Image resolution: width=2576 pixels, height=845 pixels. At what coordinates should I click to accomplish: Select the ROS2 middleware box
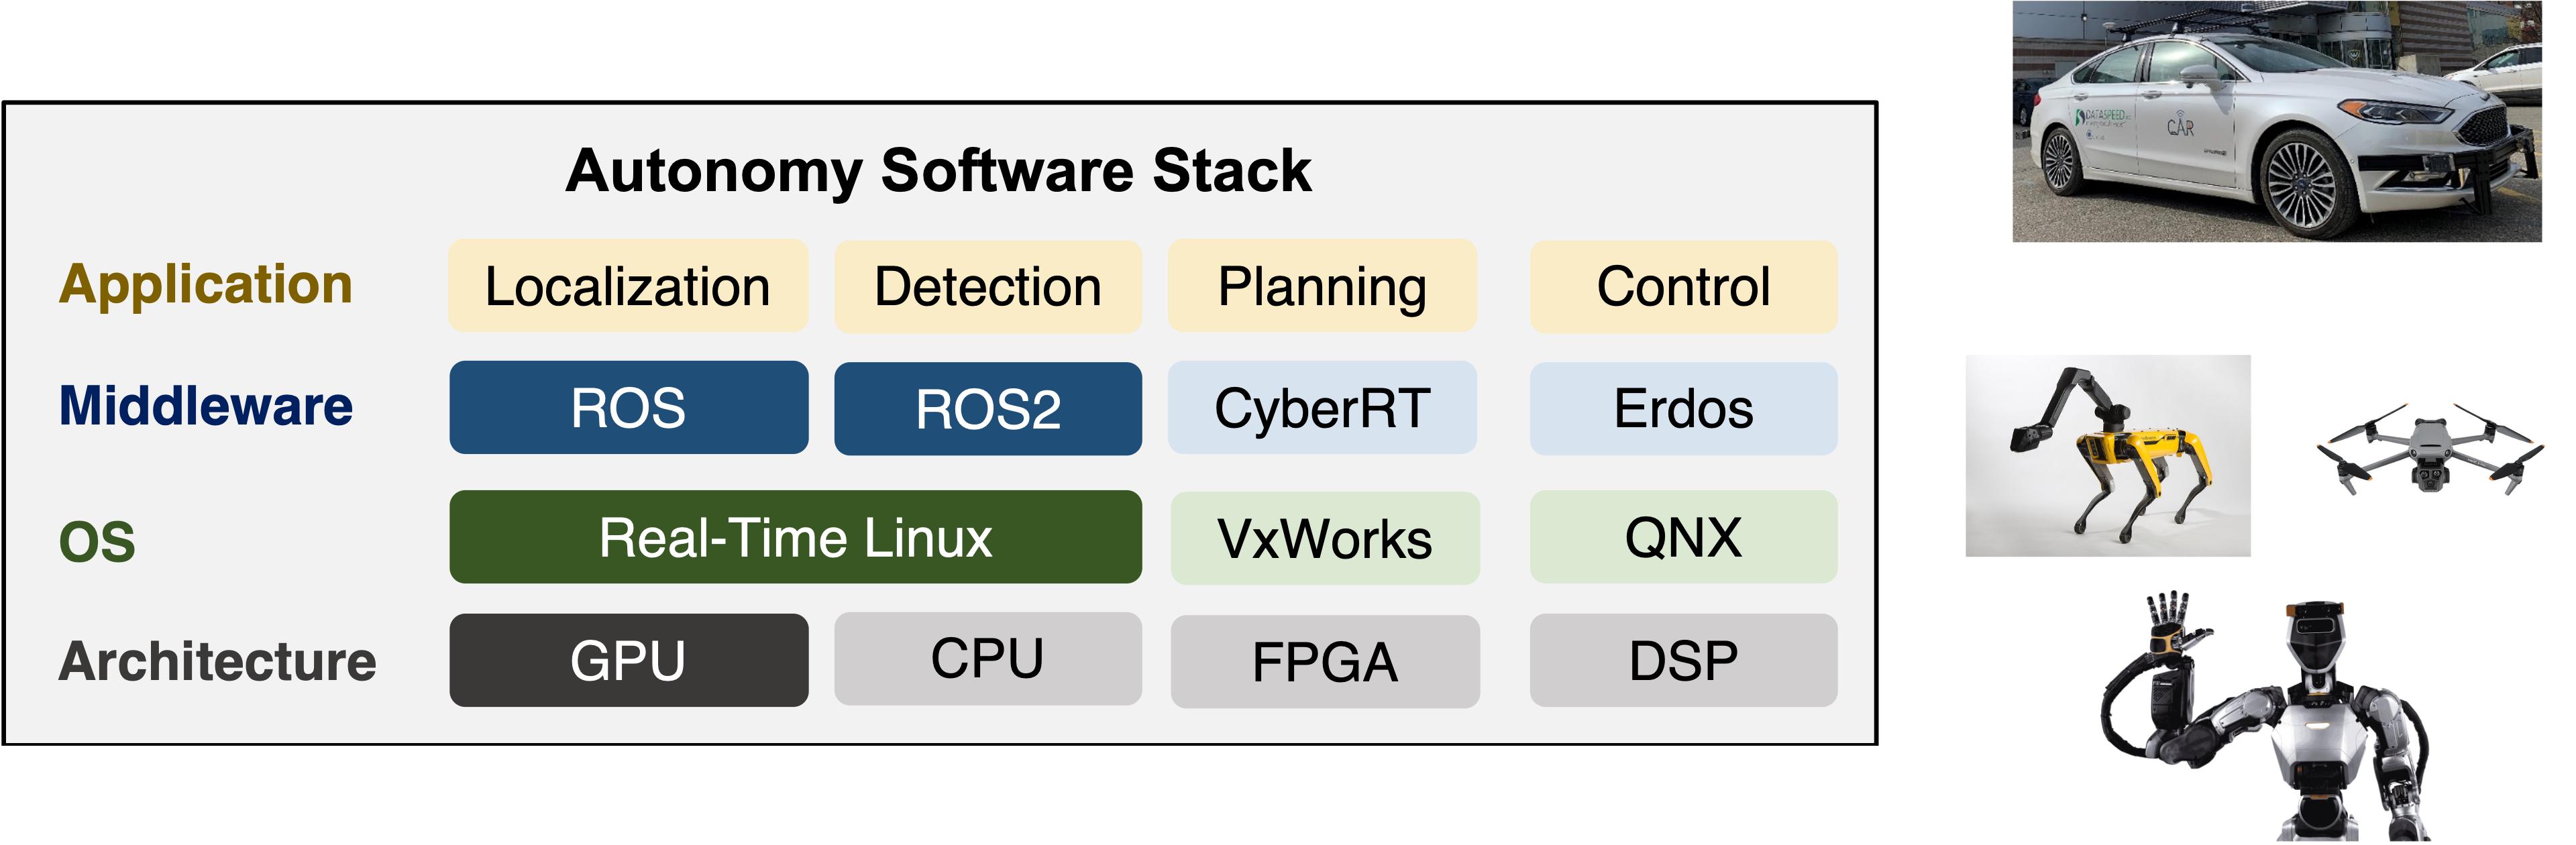point(988,408)
